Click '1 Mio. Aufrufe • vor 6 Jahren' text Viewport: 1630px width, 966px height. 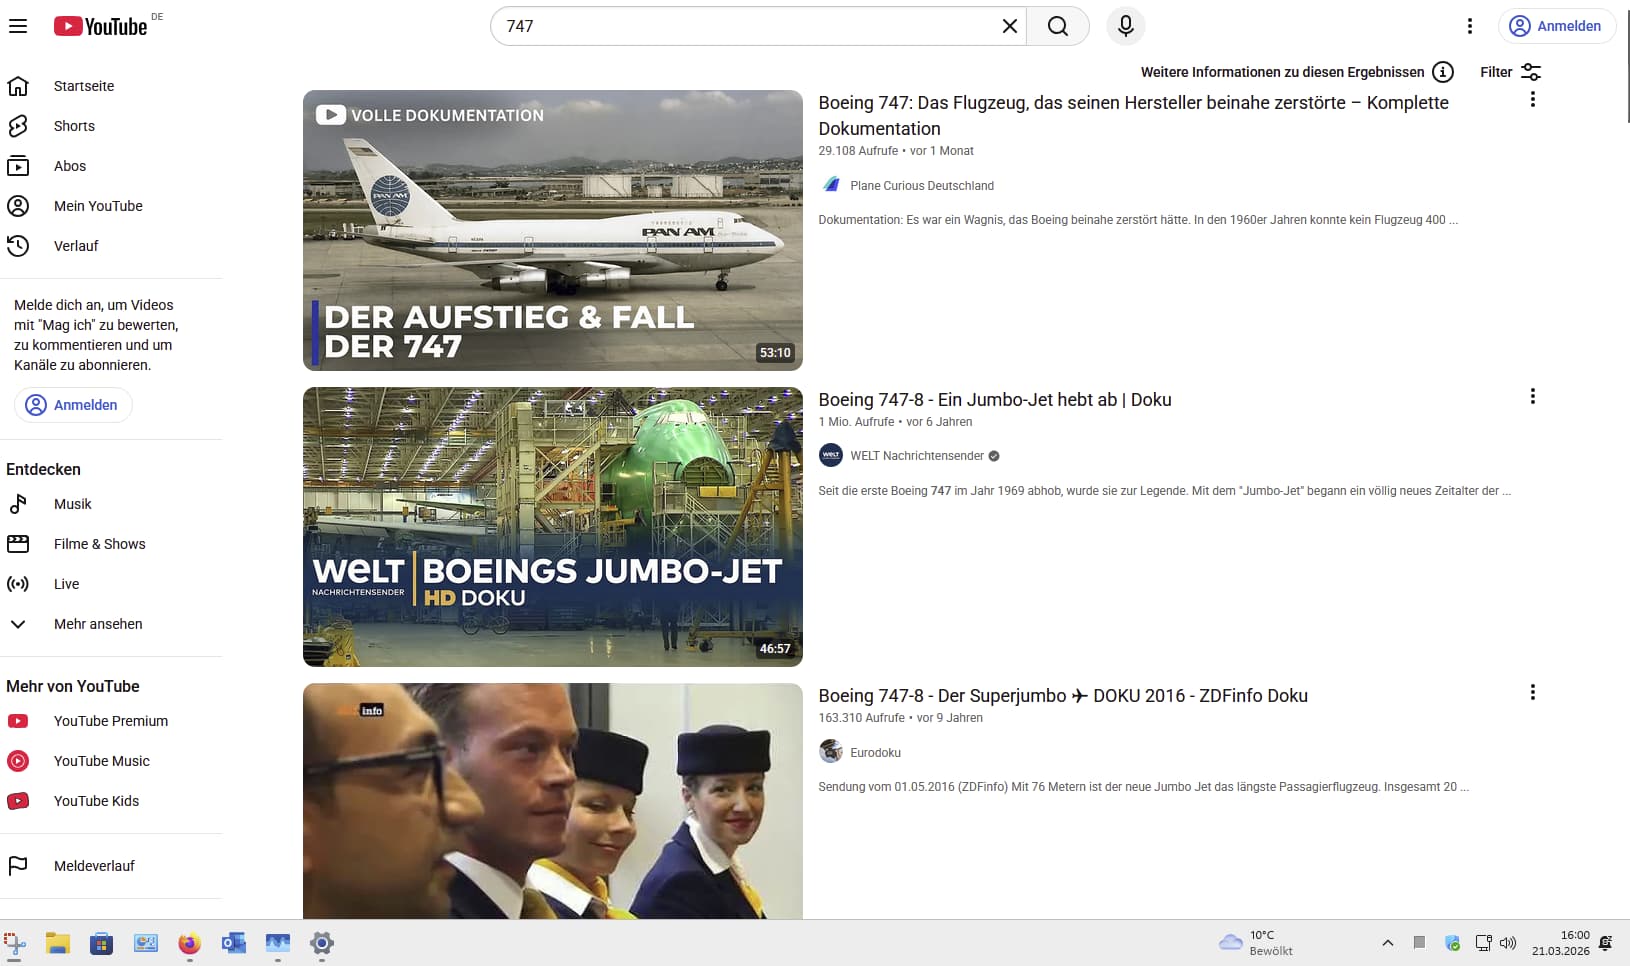895,422
